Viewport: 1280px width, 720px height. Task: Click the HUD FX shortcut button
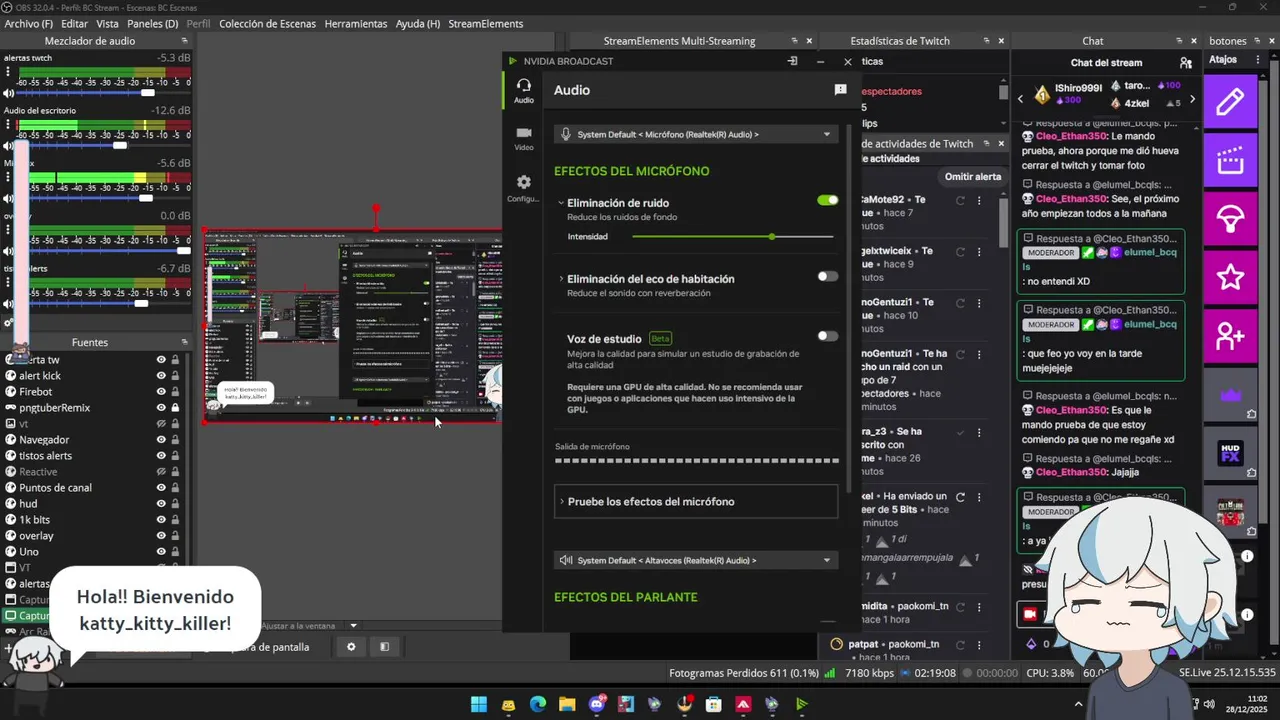click(1230, 455)
